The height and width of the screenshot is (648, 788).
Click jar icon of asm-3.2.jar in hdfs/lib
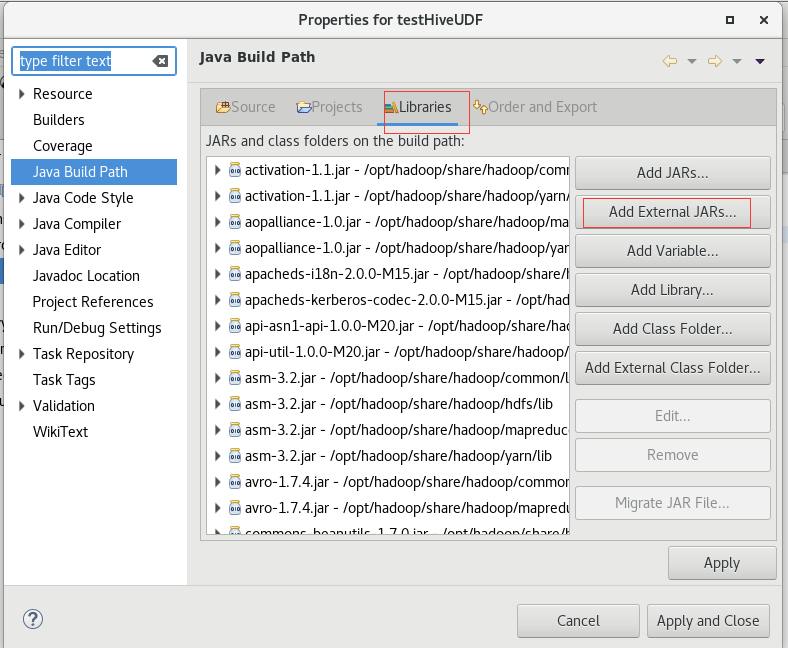235,404
